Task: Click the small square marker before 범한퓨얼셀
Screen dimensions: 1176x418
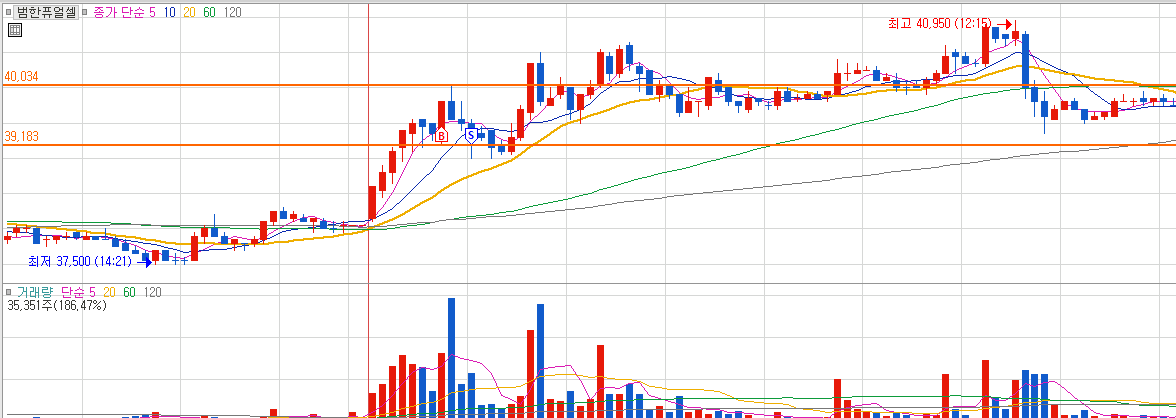Action: (9, 13)
